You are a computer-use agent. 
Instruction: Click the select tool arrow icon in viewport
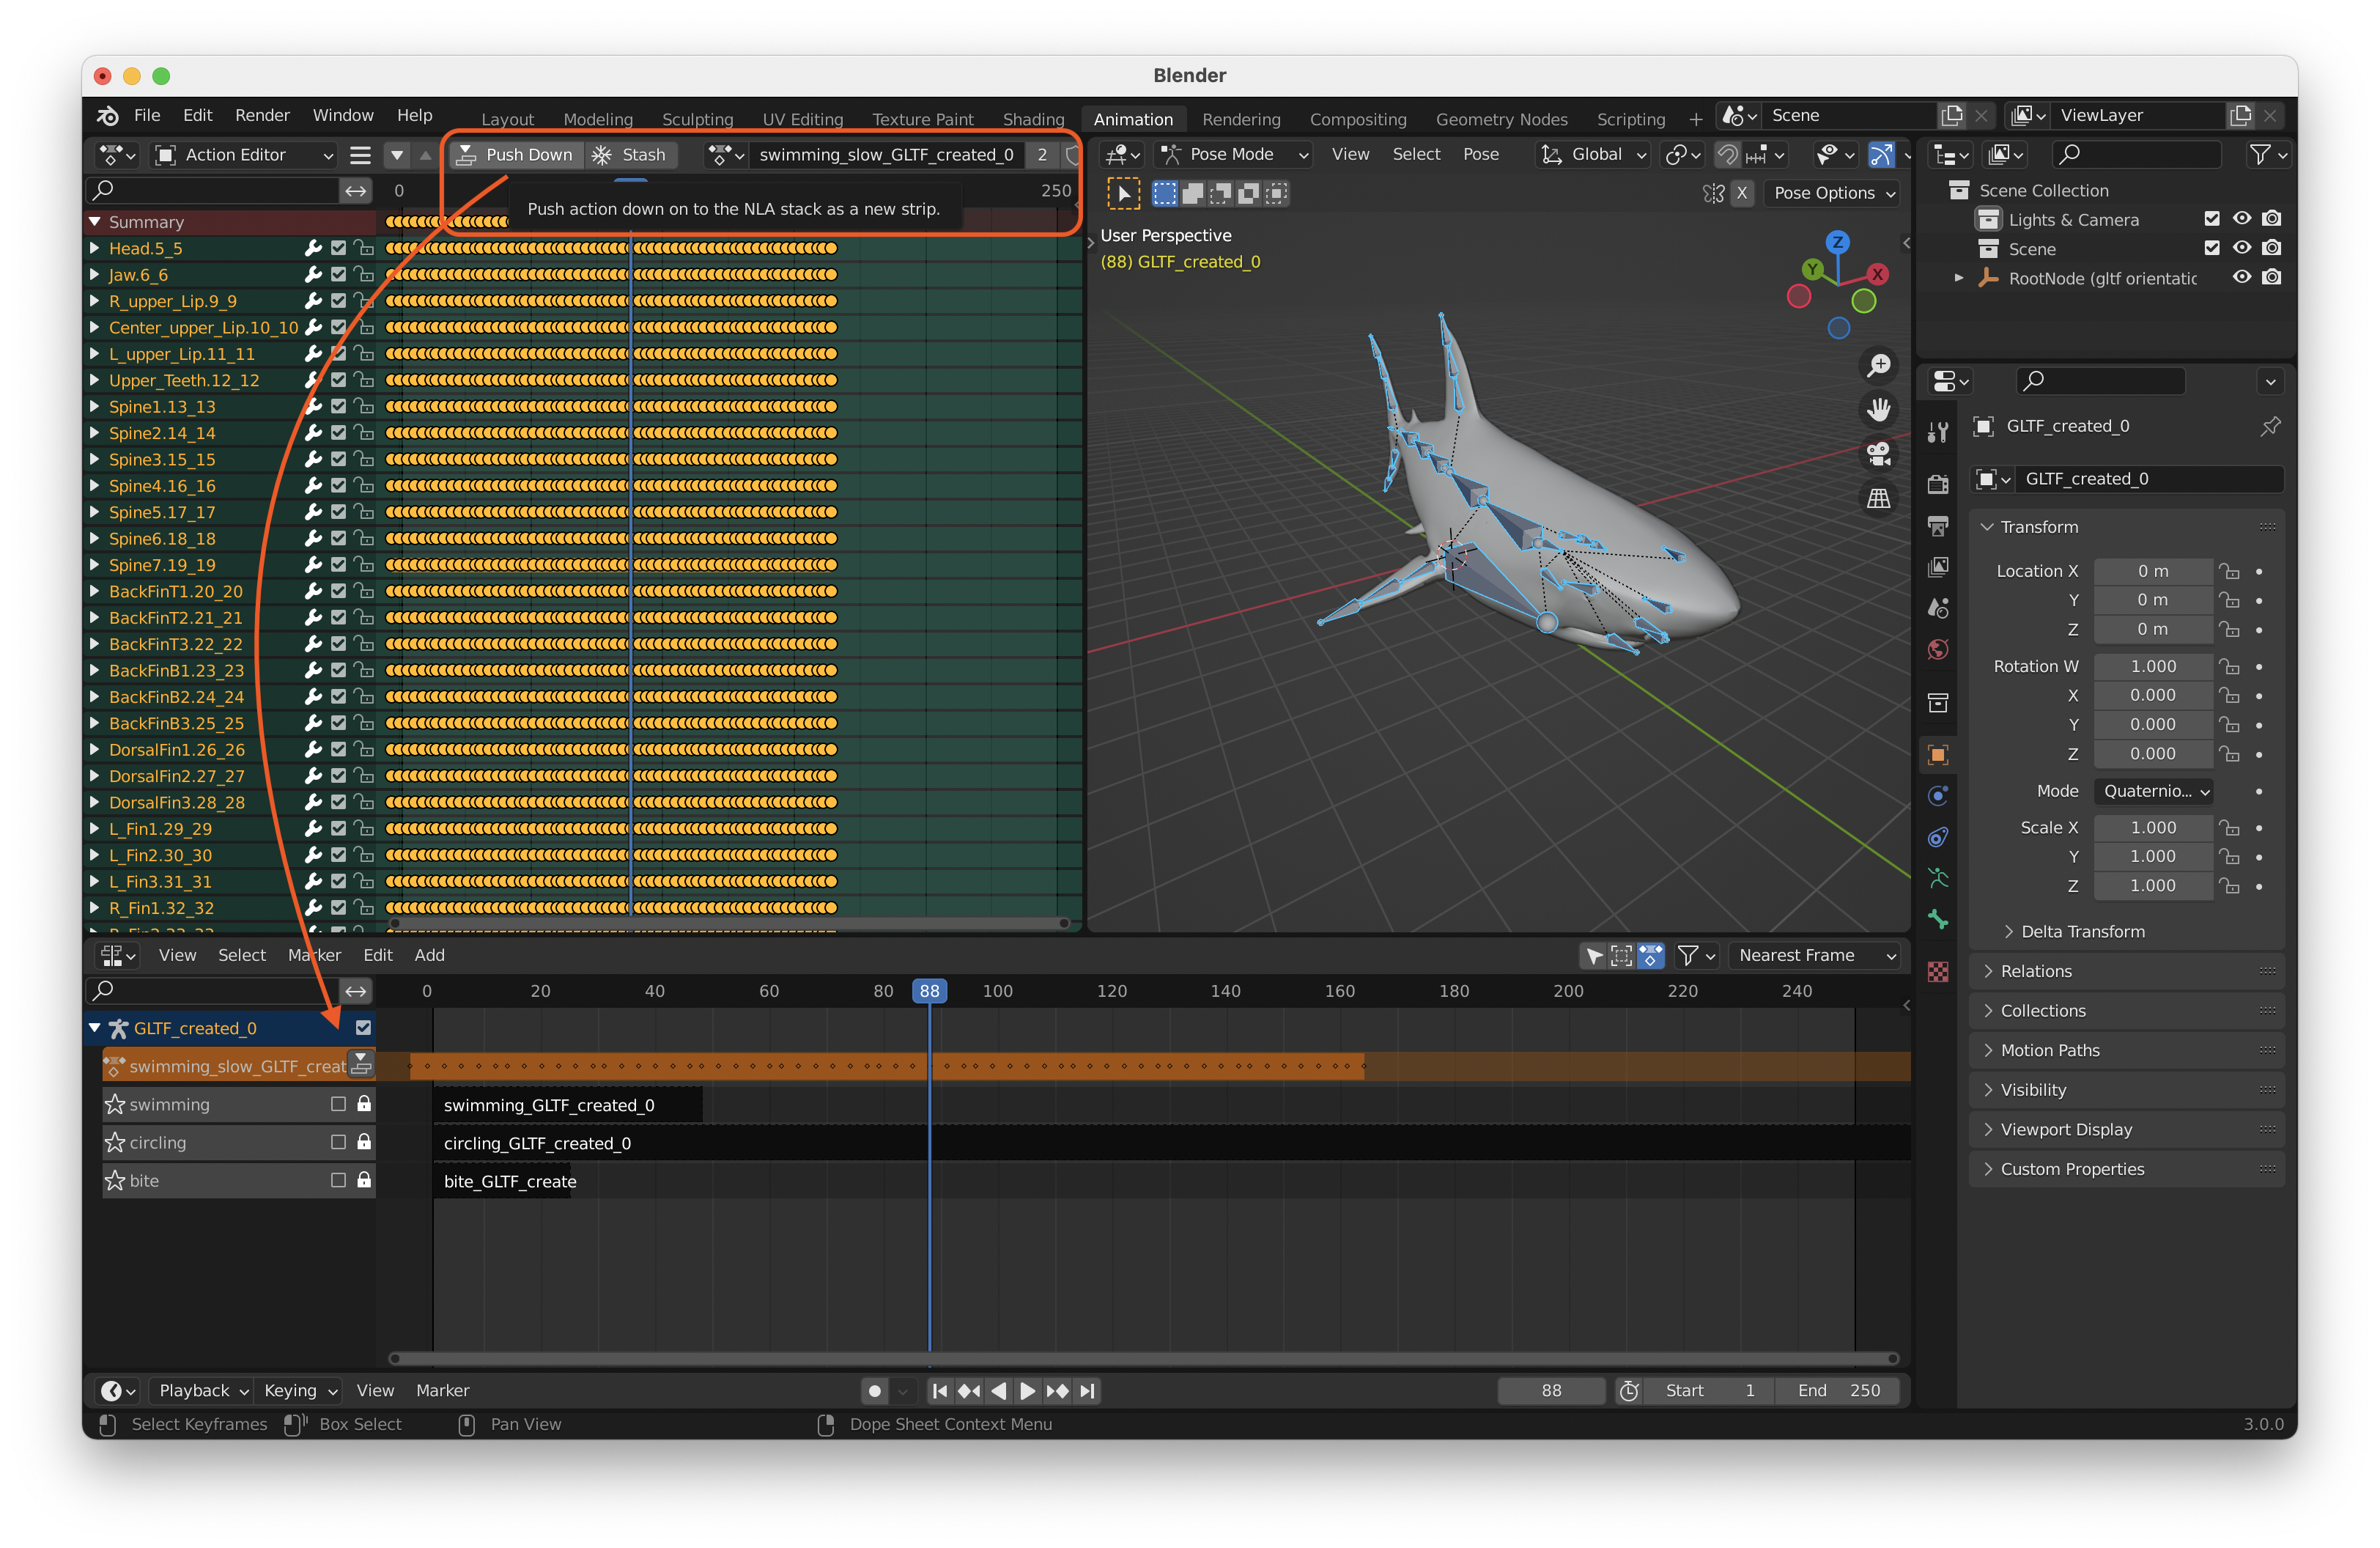[1123, 193]
